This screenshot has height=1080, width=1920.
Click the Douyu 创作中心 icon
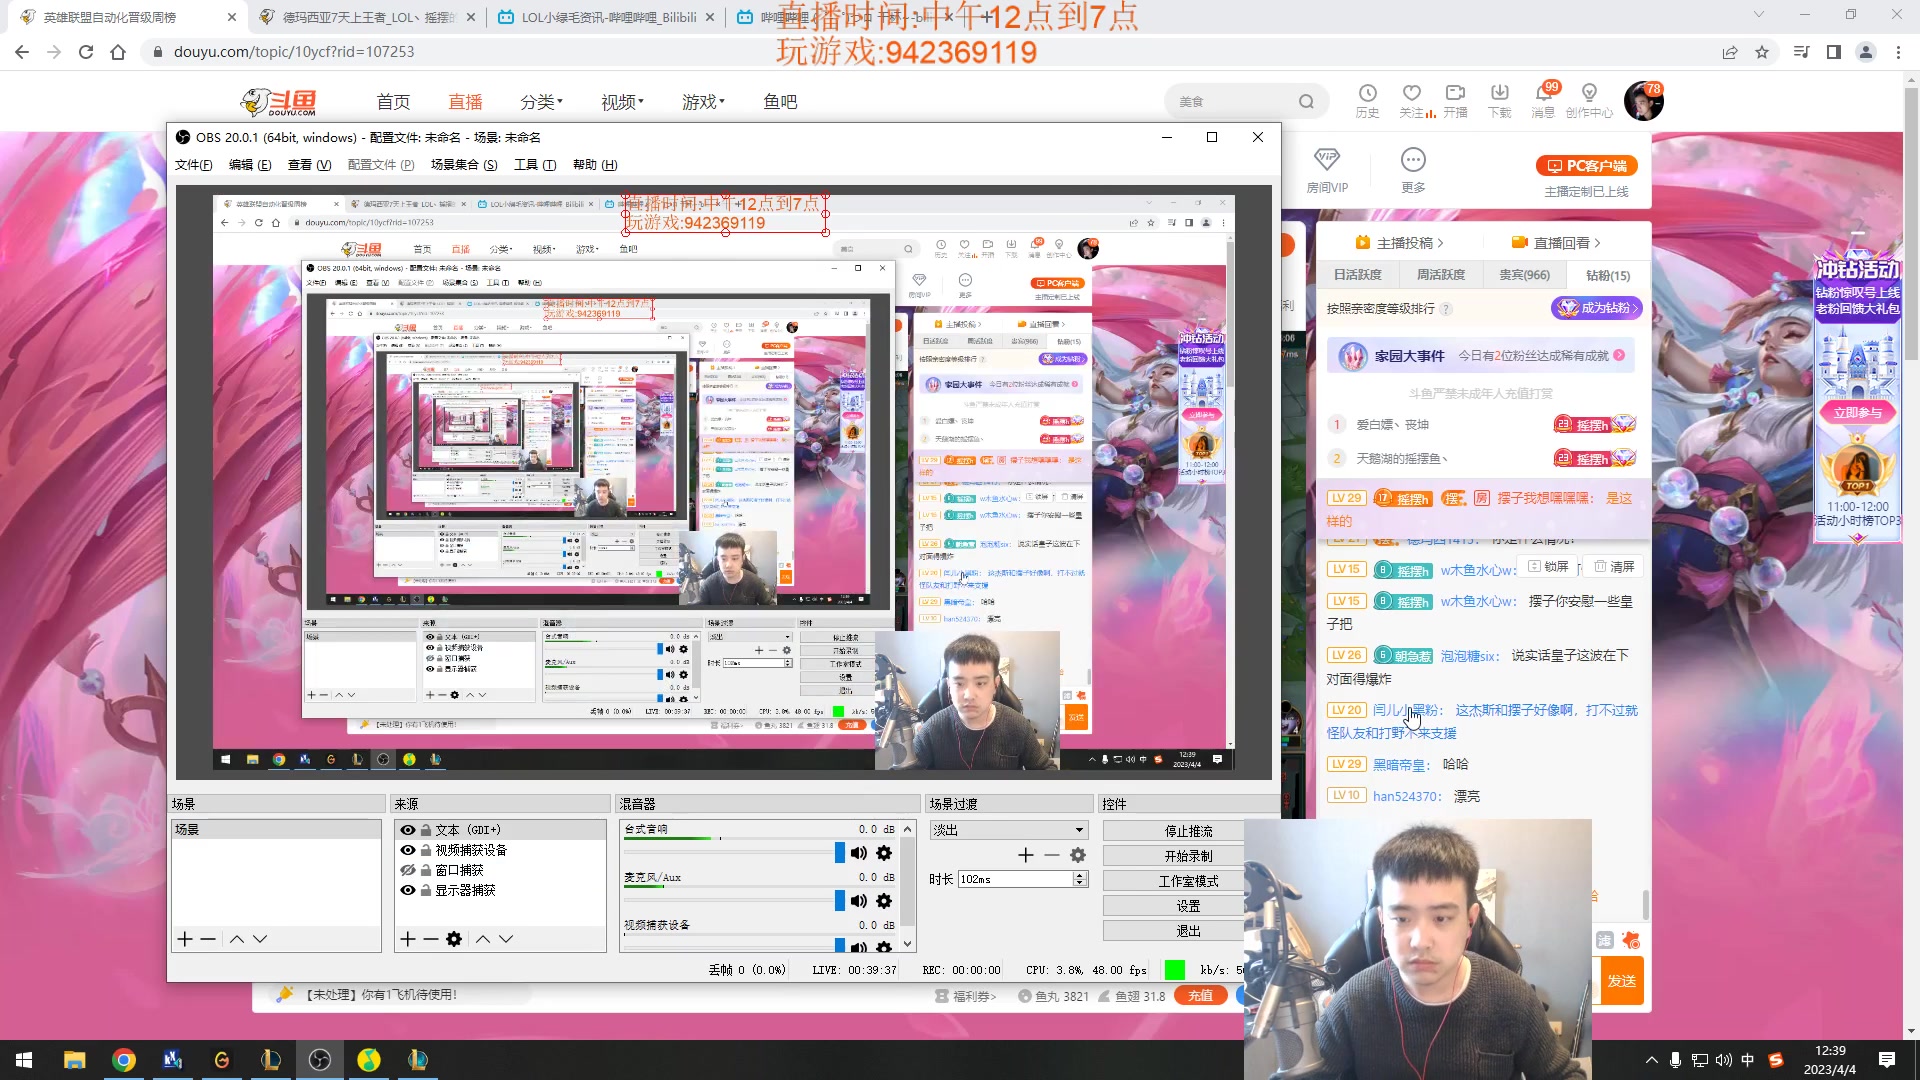tap(1591, 101)
